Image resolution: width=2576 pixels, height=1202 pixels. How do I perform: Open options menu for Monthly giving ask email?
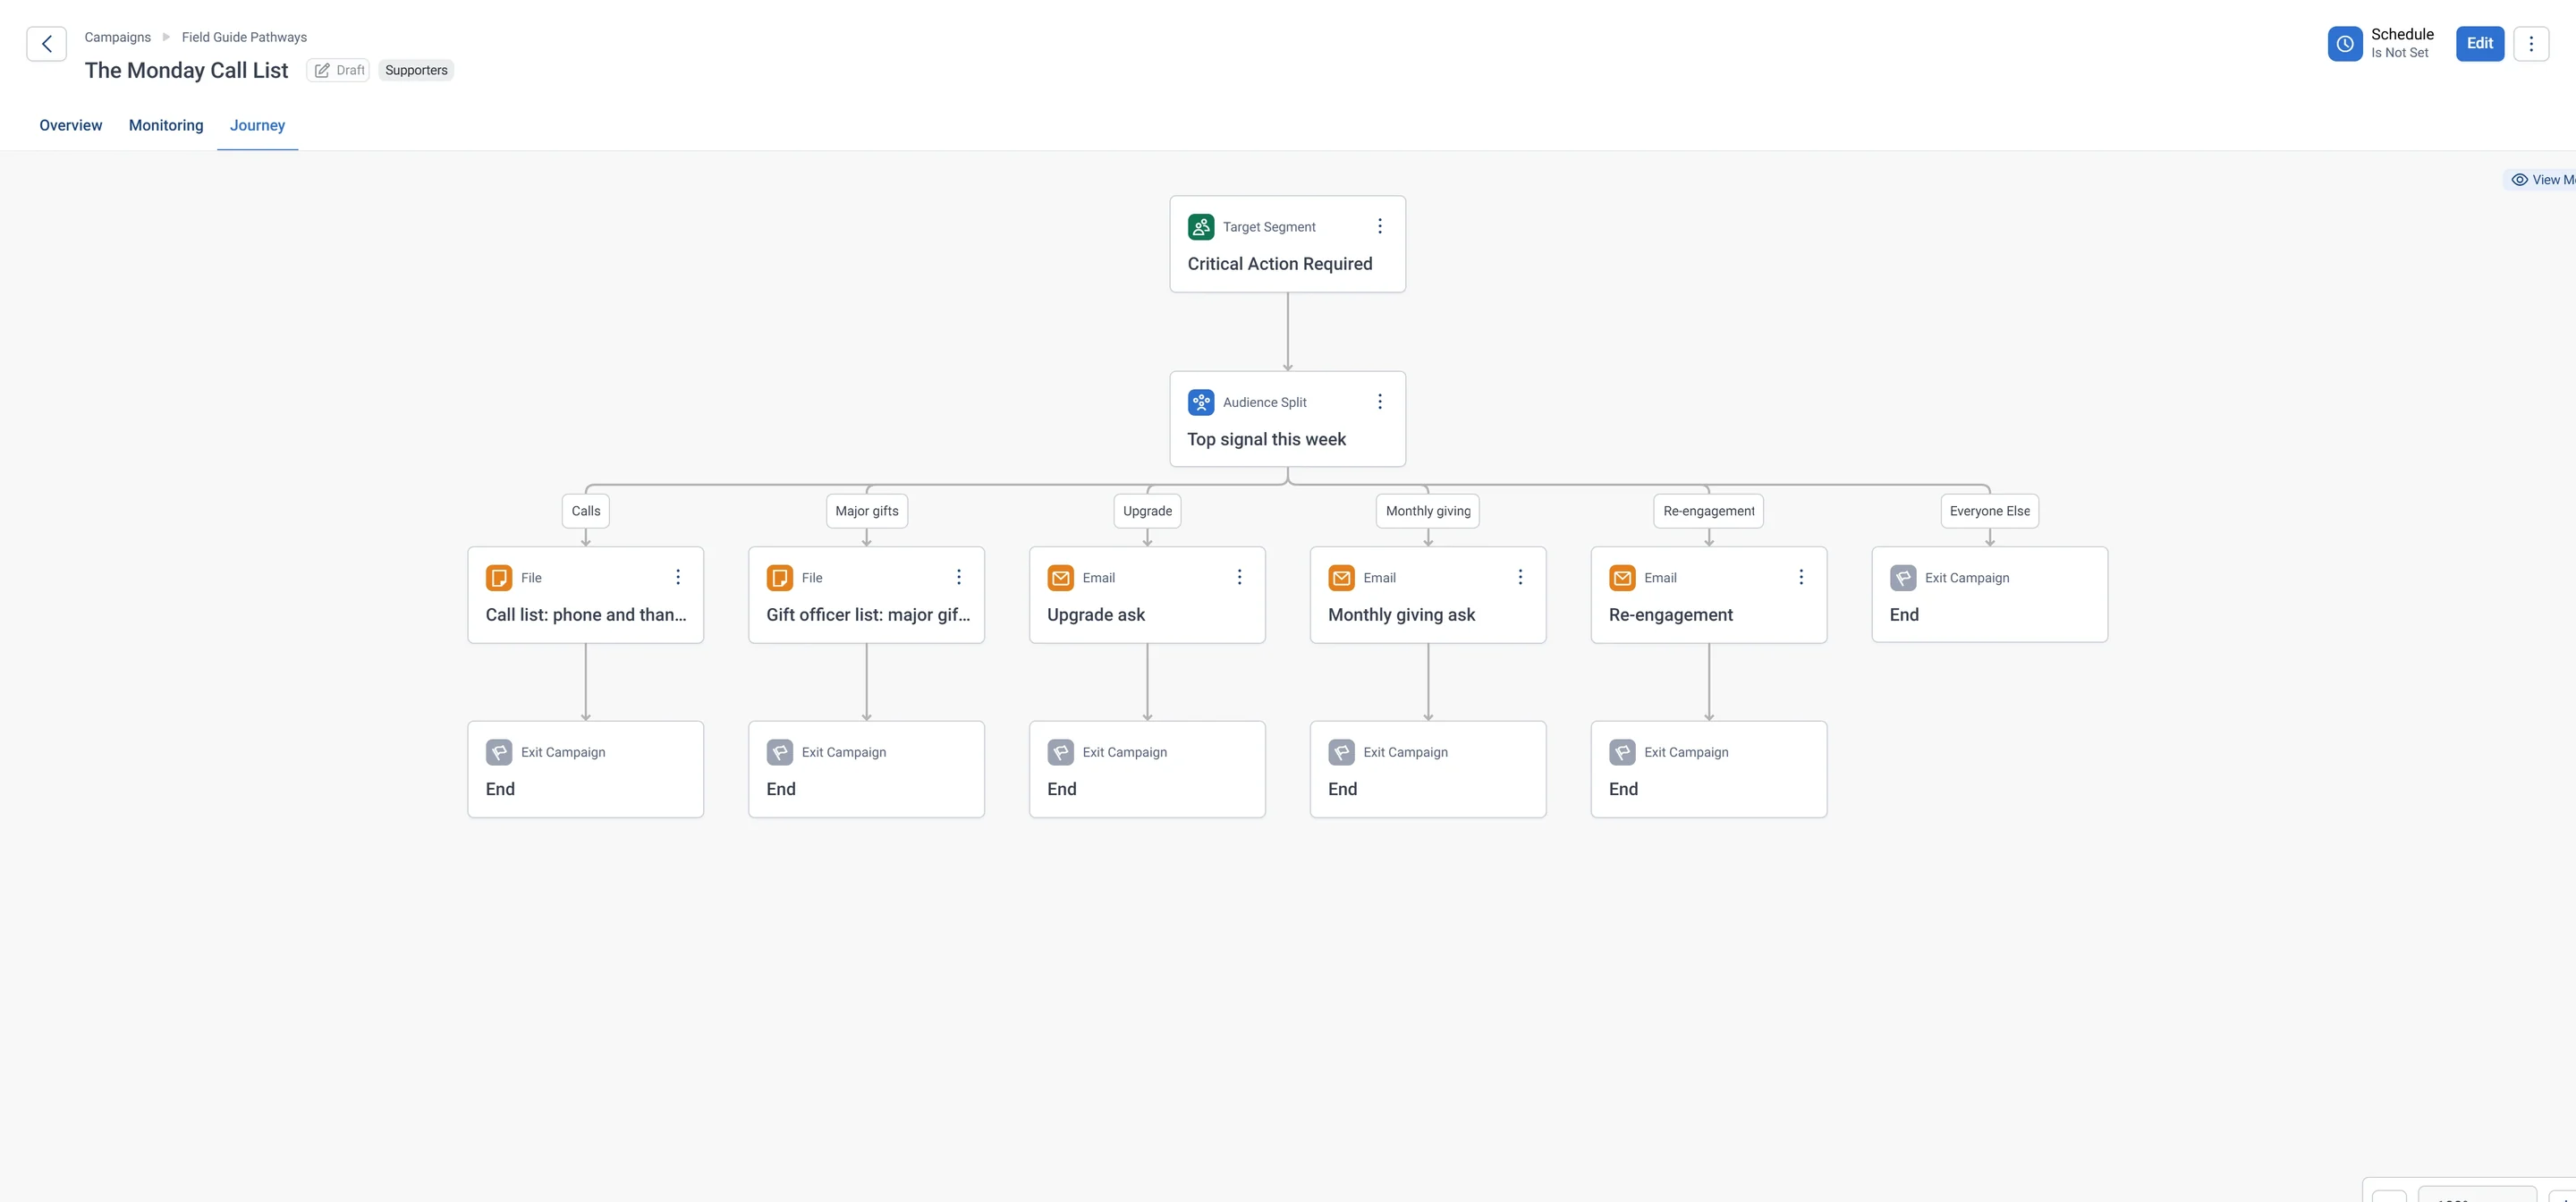[1520, 578]
